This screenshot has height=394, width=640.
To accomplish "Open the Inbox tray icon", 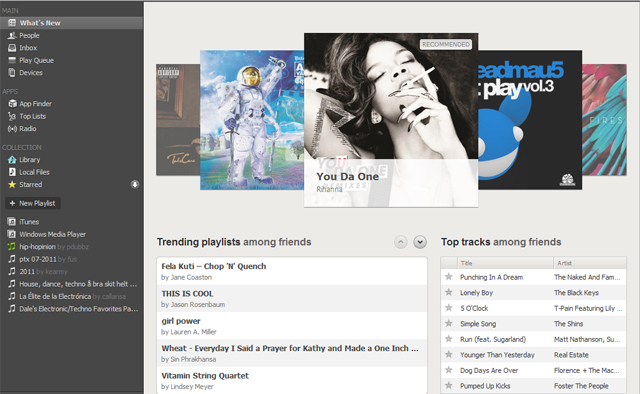I will pos(12,48).
